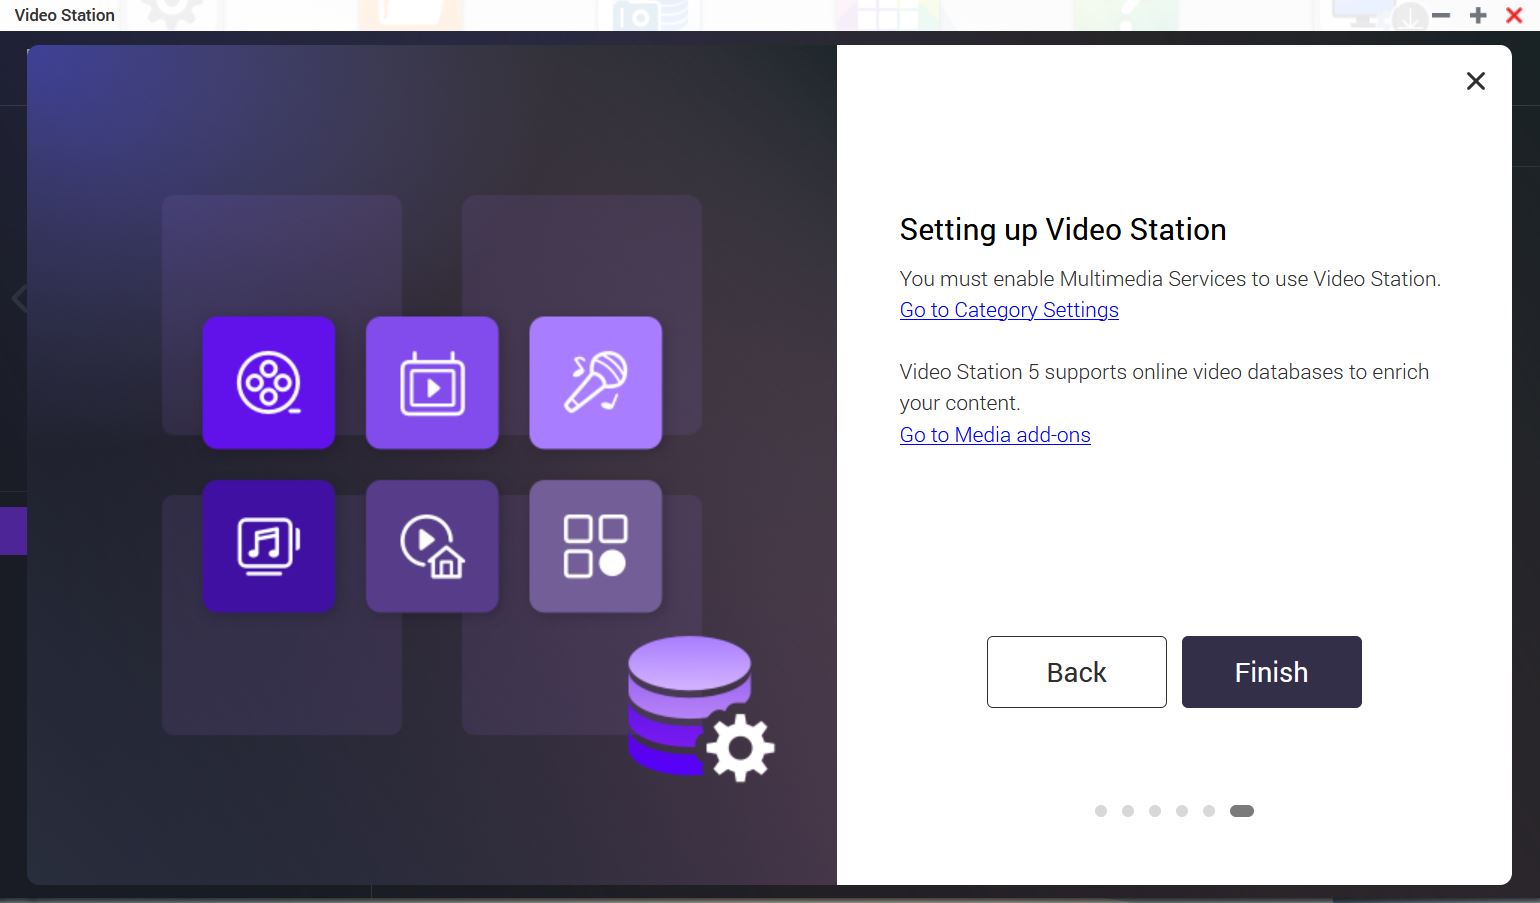Close the setup wizard dialog
Screen dimensions: 1540x903
[x=1475, y=81]
